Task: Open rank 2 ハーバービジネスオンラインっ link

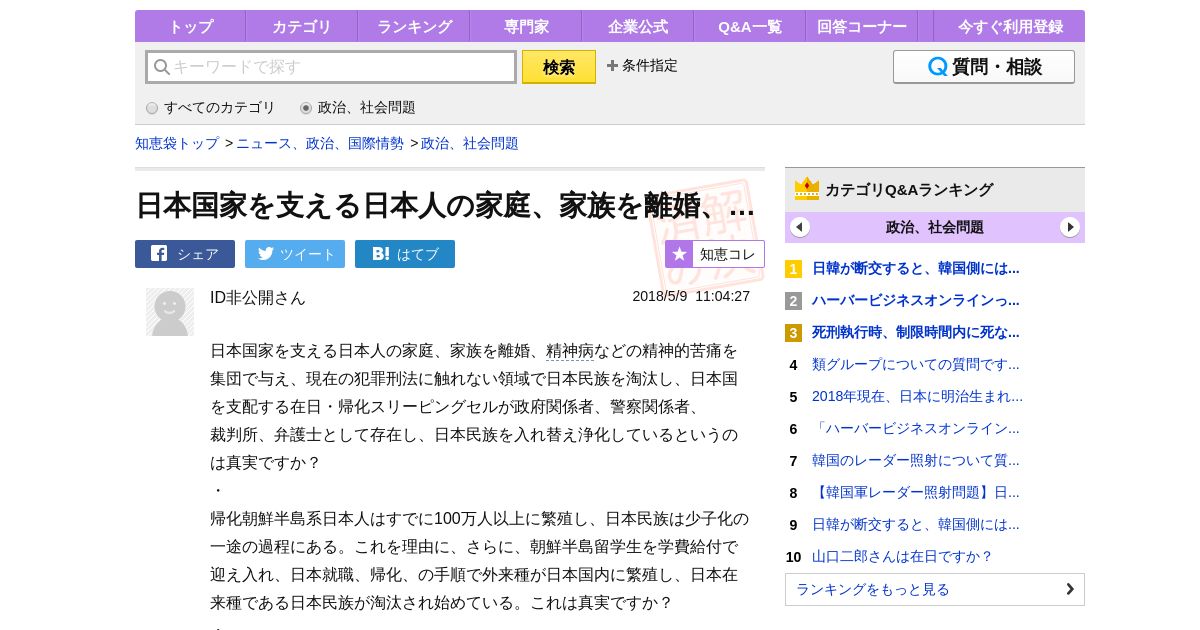Action: coord(916,300)
